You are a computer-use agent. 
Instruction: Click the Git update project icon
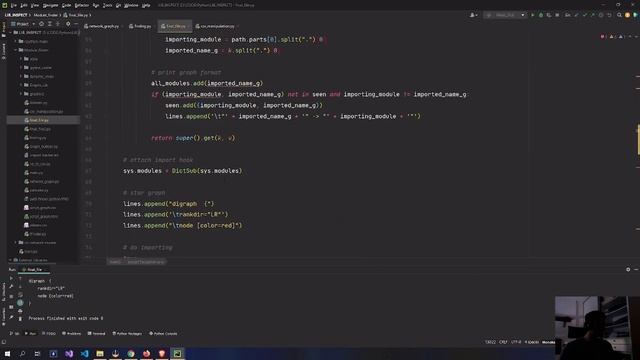(576, 15)
